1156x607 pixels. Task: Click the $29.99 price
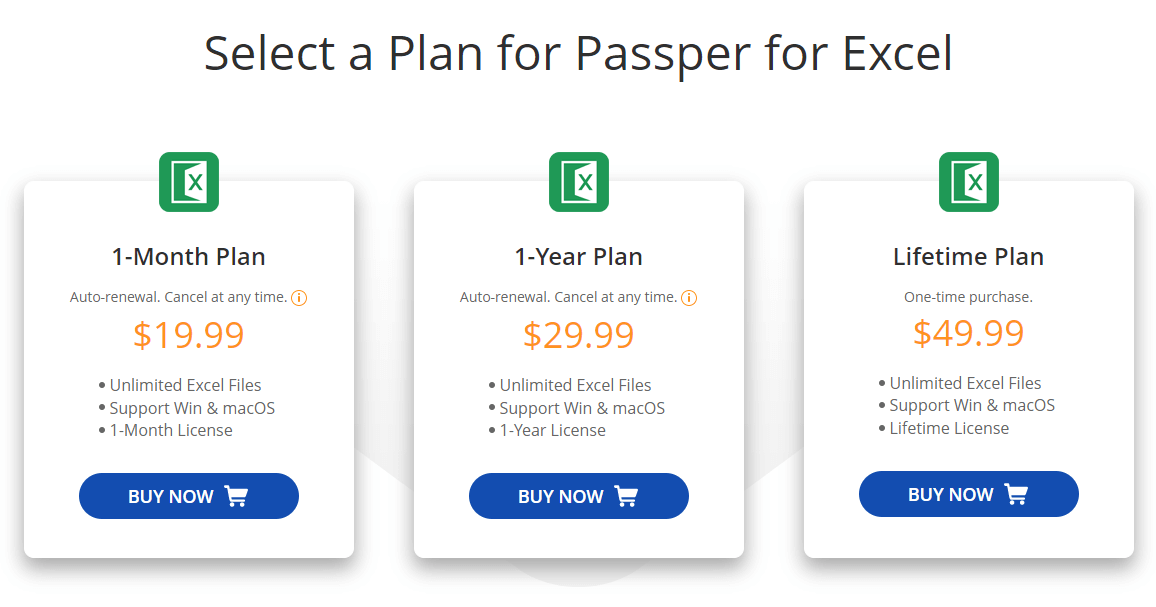point(579,335)
